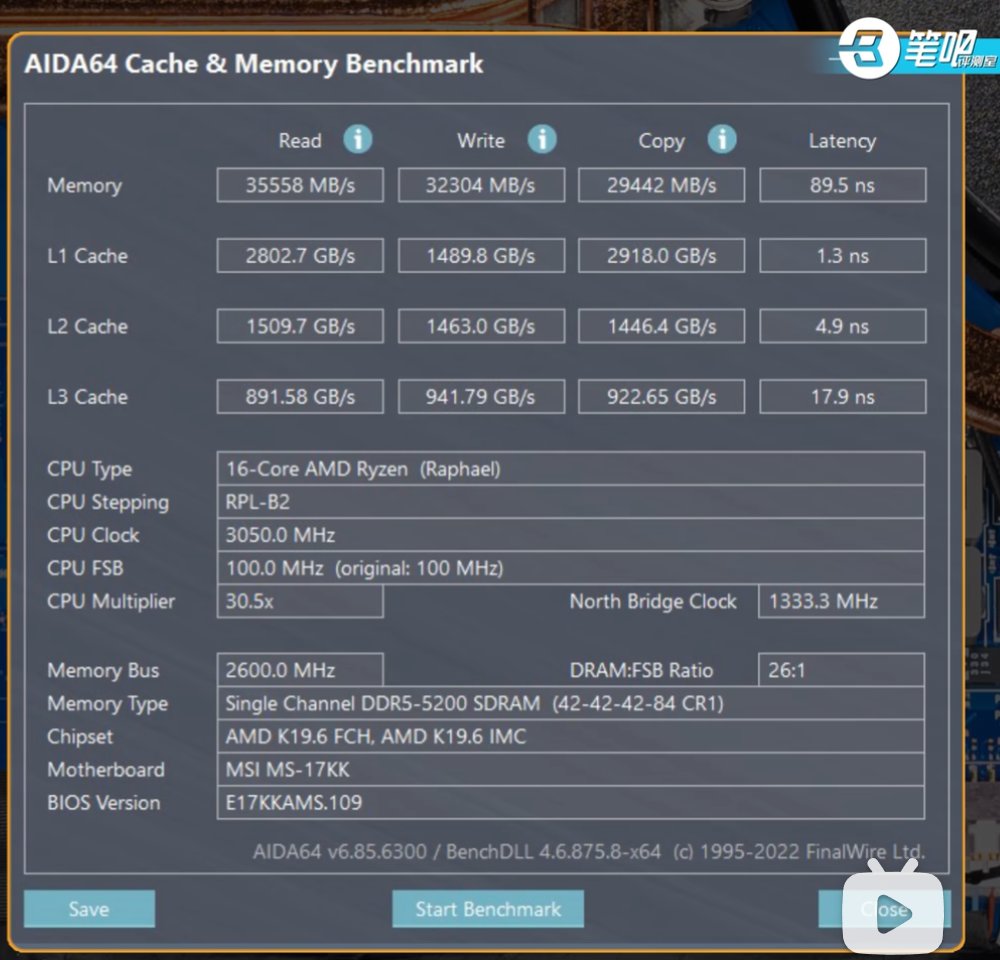Viewport: 1000px width, 960px height.
Task: Click the Copy column header label
Action: (x=661, y=141)
